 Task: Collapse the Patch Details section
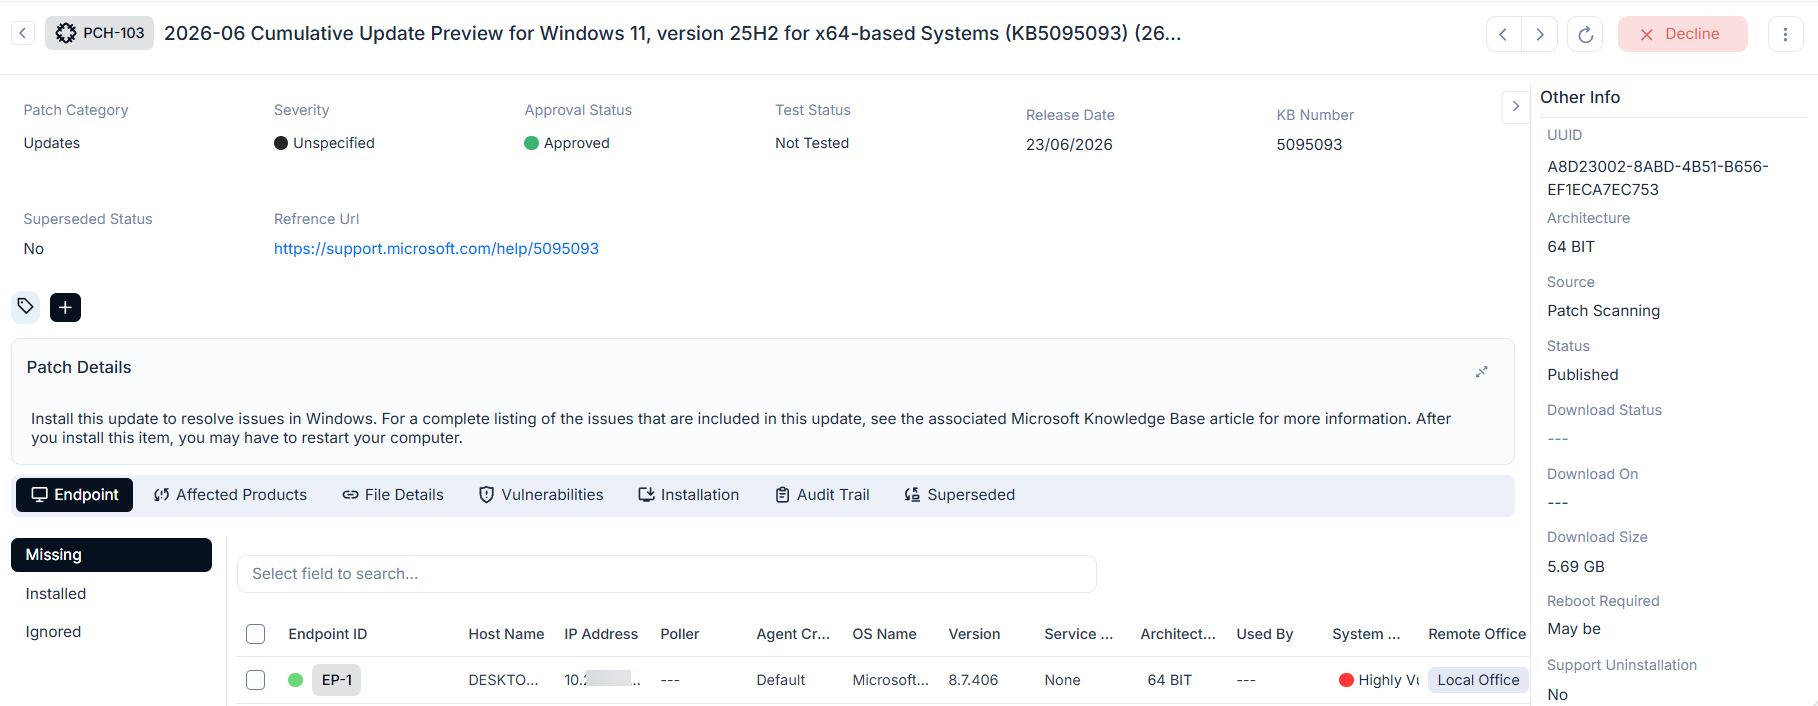point(1481,372)
